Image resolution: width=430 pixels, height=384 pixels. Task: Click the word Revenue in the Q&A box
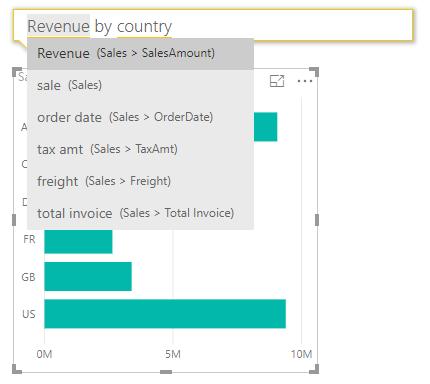(58, 26)
